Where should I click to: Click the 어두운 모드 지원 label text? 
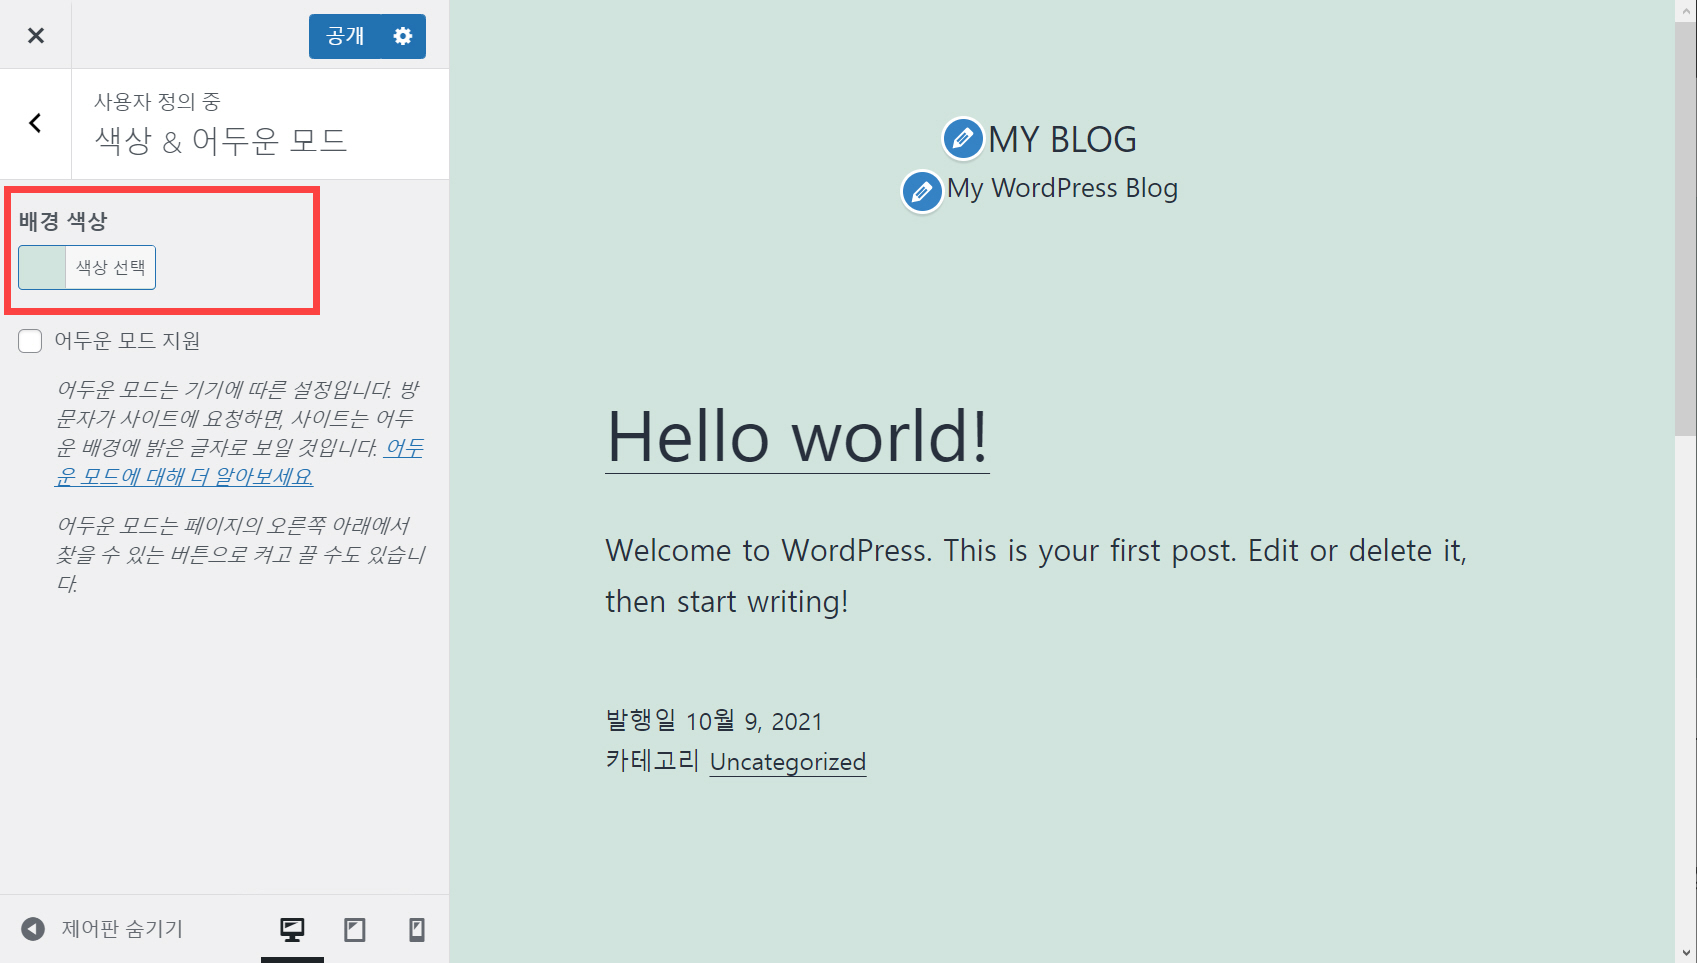pyautogui.click(x=127, y=341)
